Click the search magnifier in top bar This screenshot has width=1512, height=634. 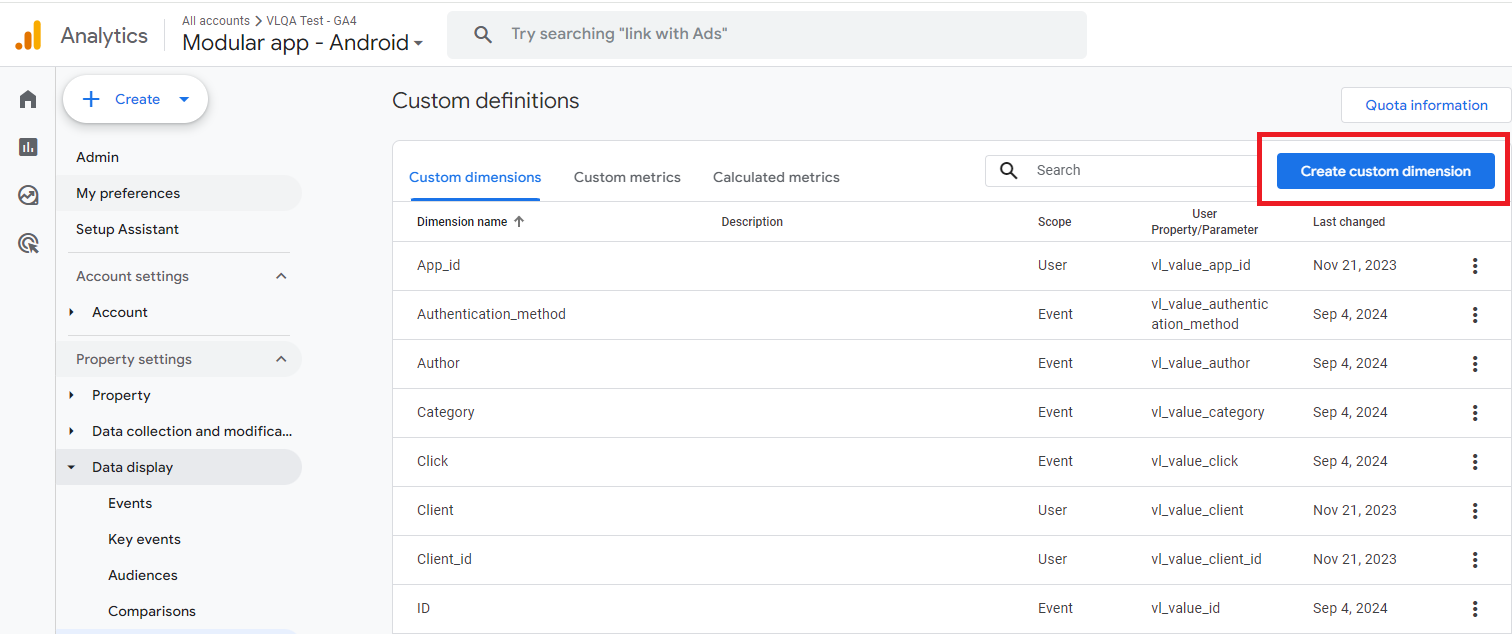(x=483, y=35)
